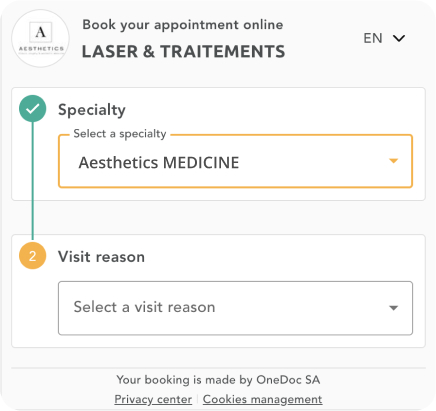Image resolution: width=436 pixels, height=411 pixels.
Task: Open the EN language selector
Action: [x=384, y=38]
